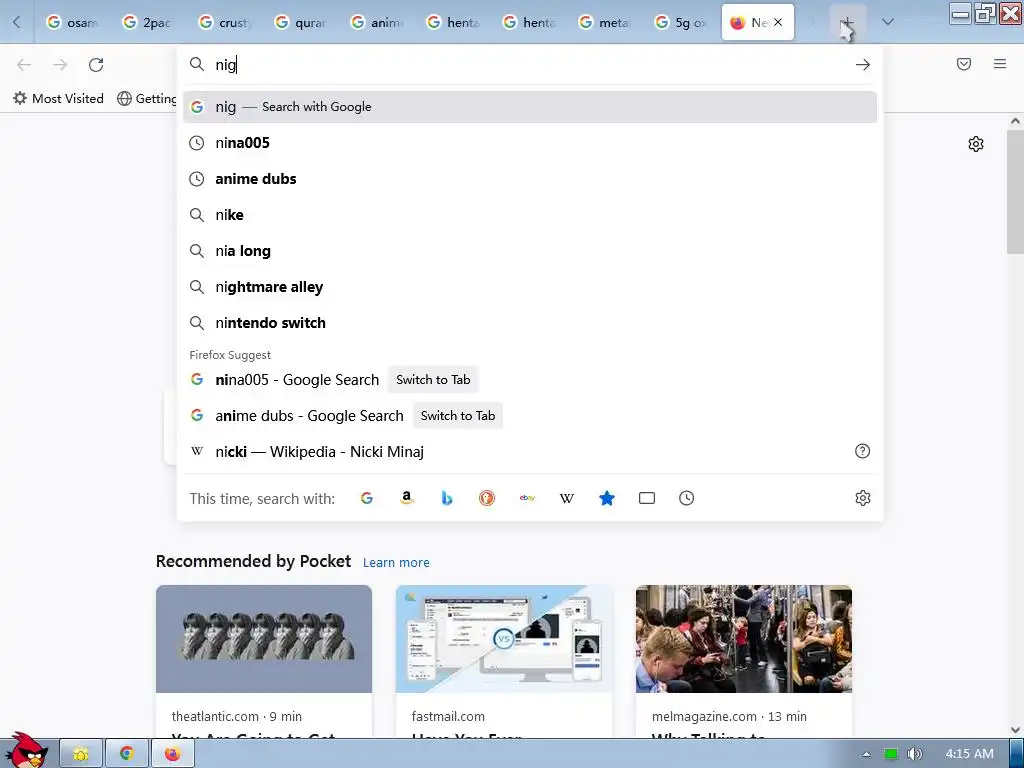Open the Firefox application menu
The image size is (1024, 768).
tap(1000, 64)
